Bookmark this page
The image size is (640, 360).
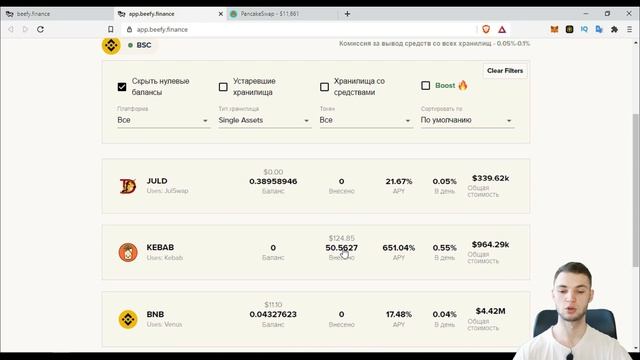[111, 29]
